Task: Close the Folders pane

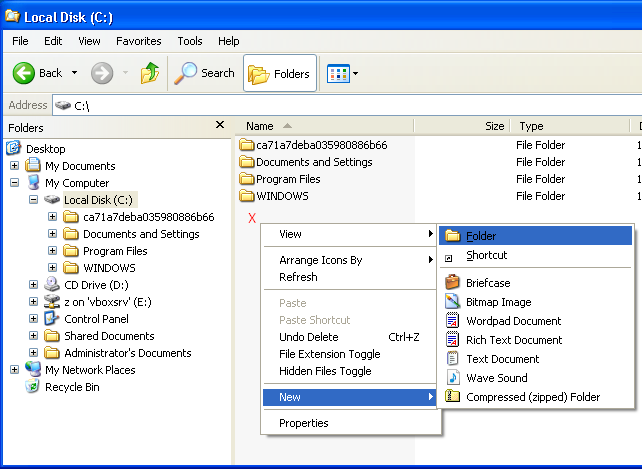Action: pos(220,125)
